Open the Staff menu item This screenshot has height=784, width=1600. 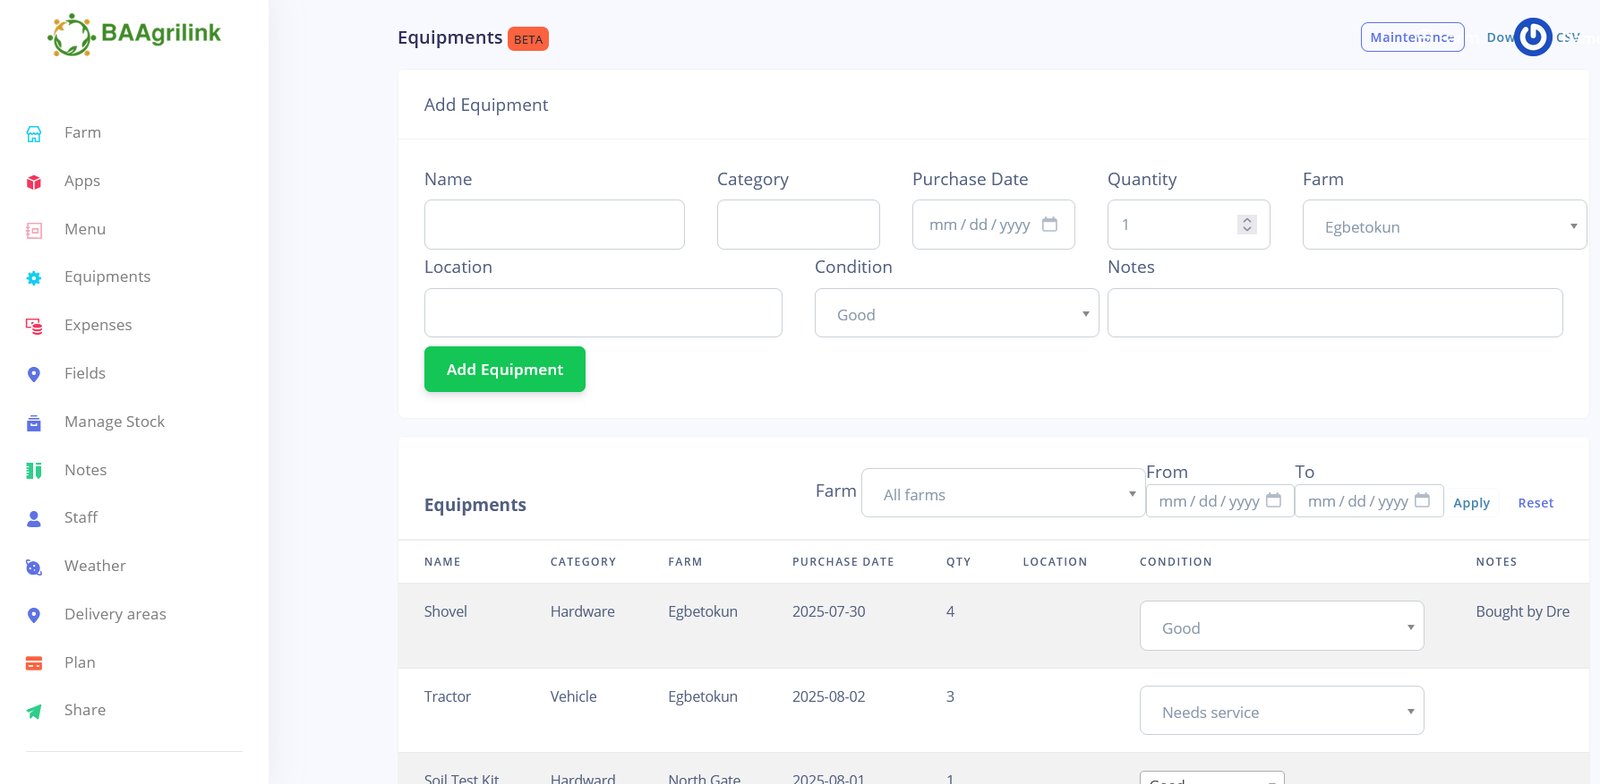tap(81, 518)
